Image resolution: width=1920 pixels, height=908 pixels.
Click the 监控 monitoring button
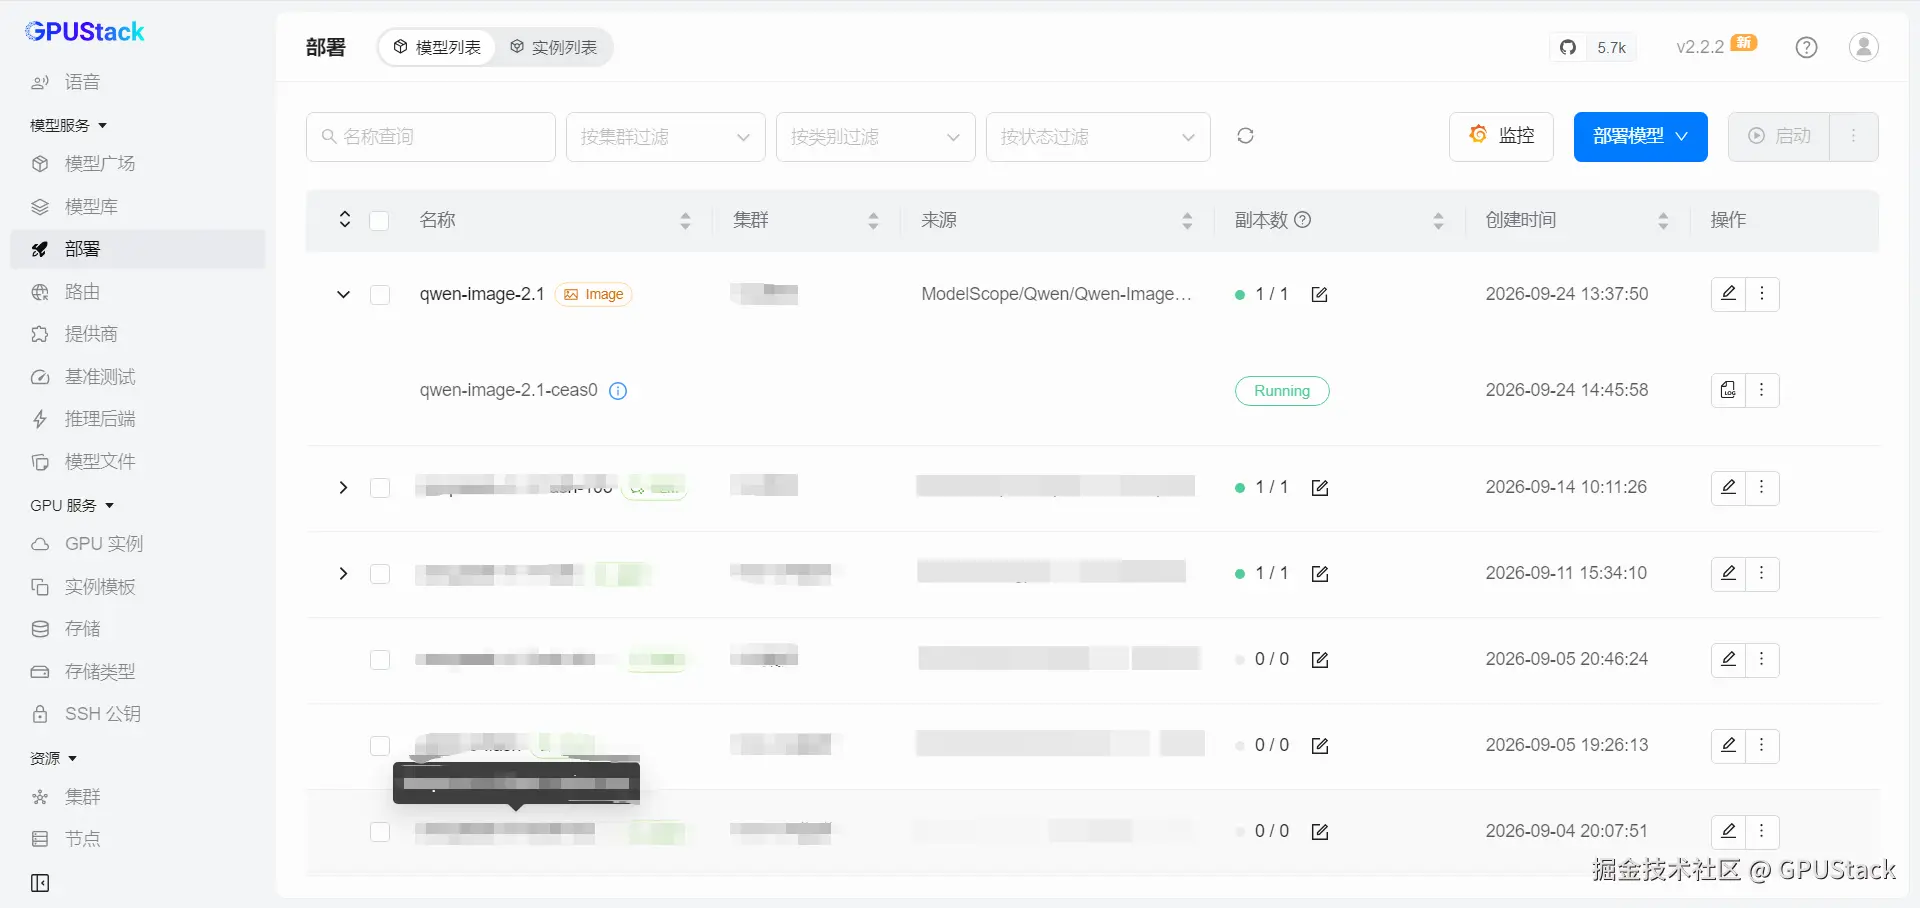click(x=1501, y=136)
